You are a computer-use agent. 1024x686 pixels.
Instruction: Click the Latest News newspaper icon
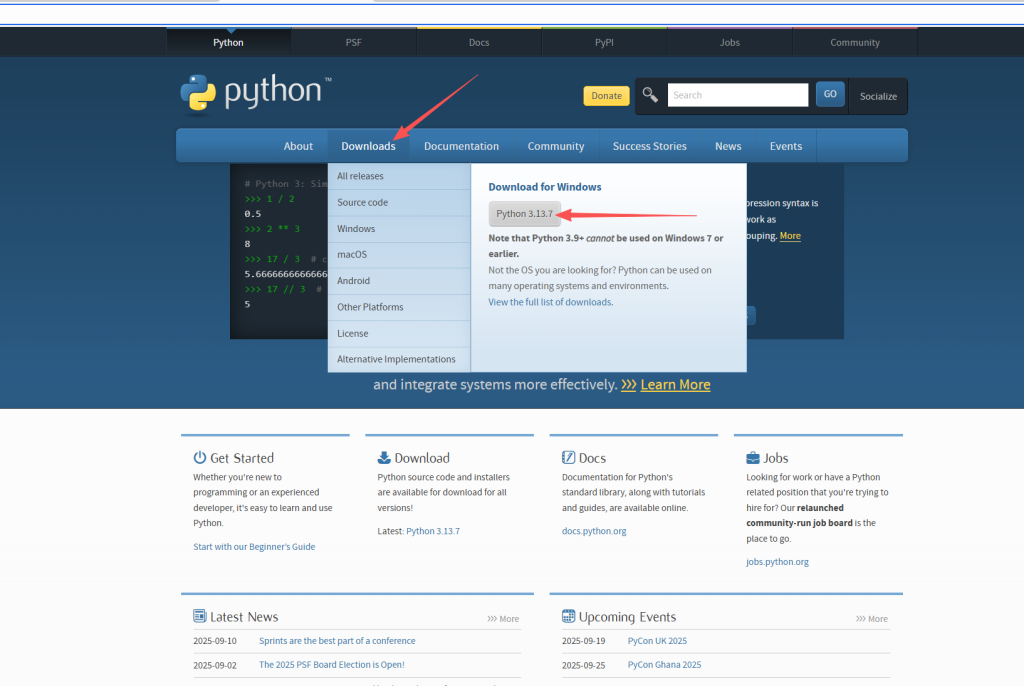coord(200,617)
